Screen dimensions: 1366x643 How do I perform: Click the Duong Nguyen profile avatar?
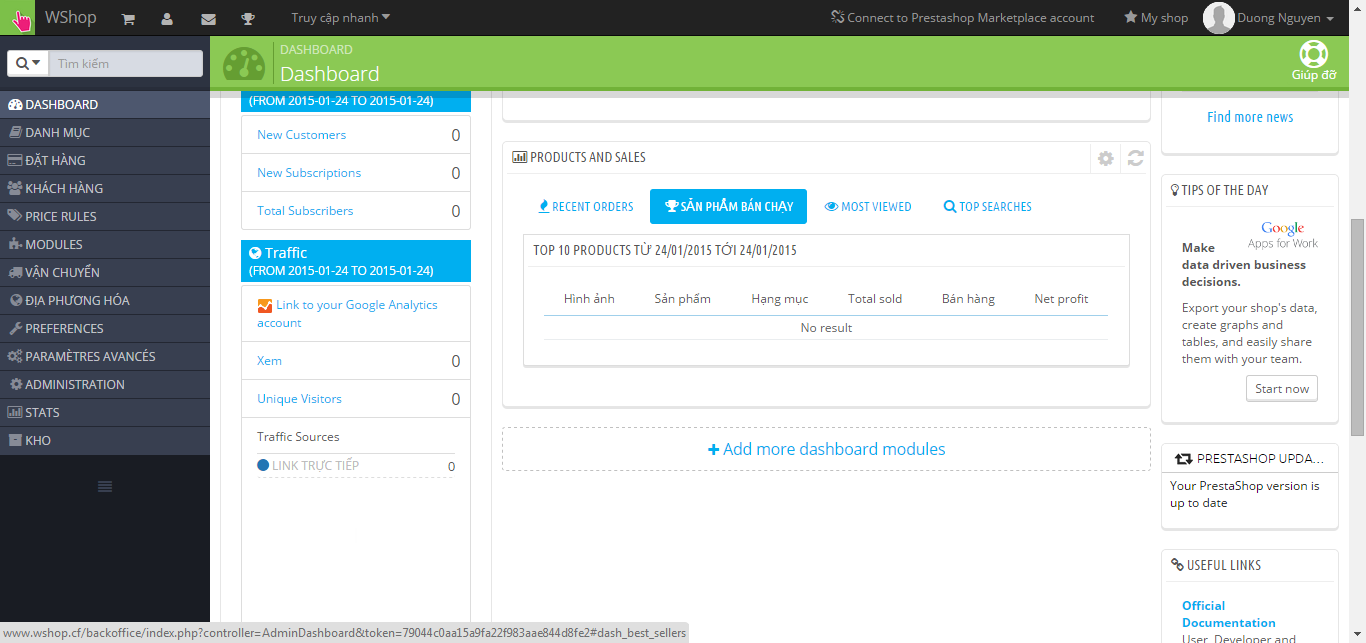pyautogui.click(x=1218, y=18)
